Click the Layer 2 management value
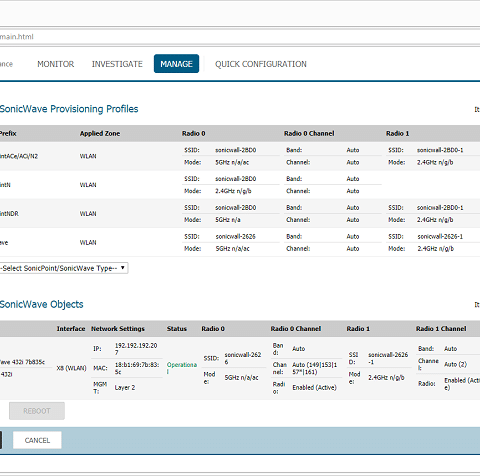Viewport: 480px width, 476px height. click(x=125, y=387)
